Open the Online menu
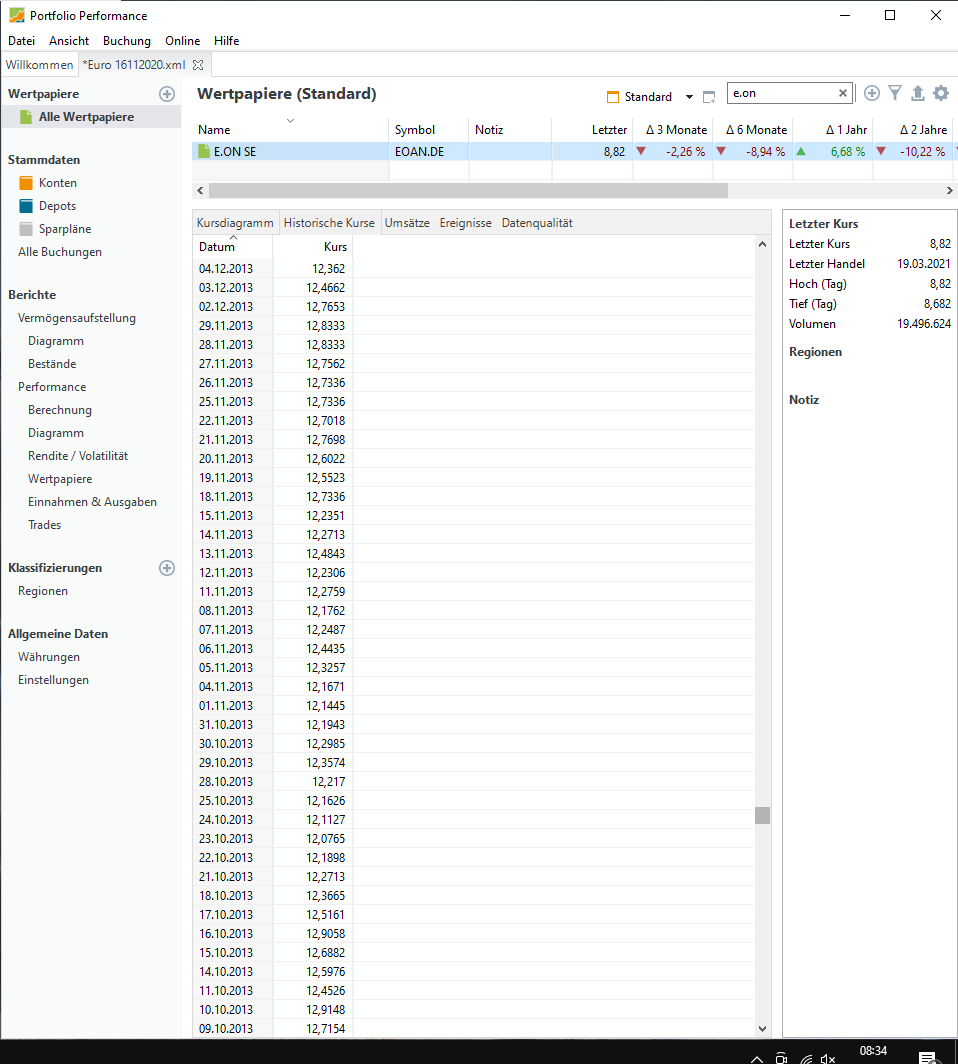The width and height of the screenshot is (958, 1064). click(x=183, y=41)
